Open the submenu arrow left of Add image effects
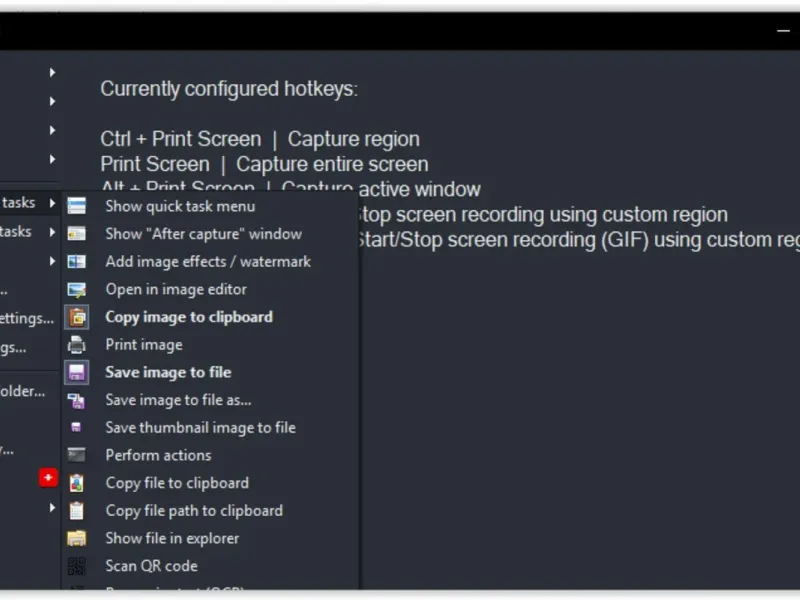The height and width of the screenshot is (600, 800). click(52, 261)
